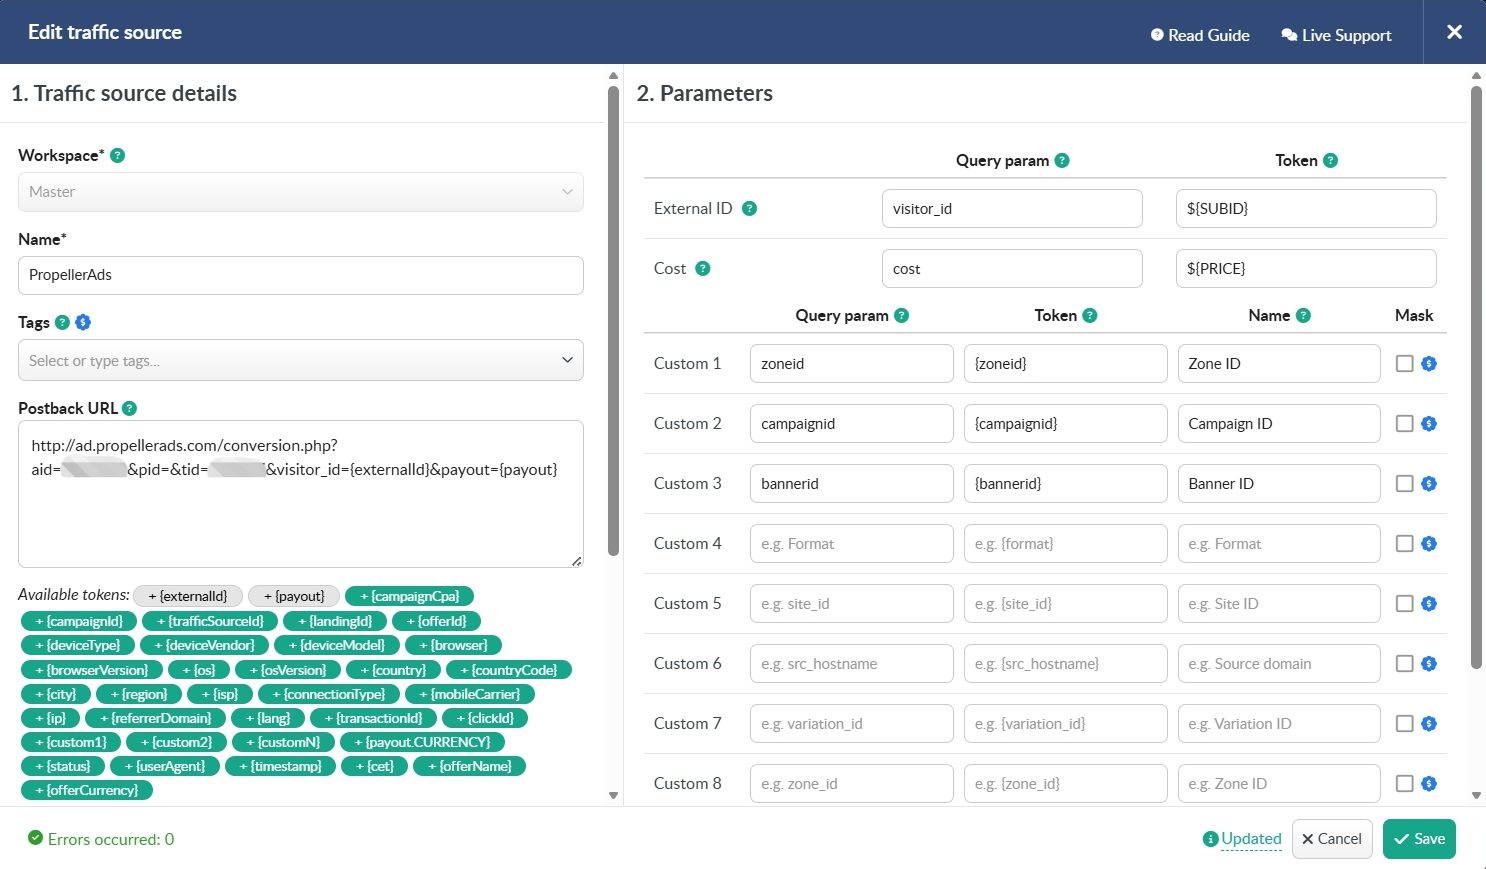Expand the Tags selection dropdown

tap(300, 361)
